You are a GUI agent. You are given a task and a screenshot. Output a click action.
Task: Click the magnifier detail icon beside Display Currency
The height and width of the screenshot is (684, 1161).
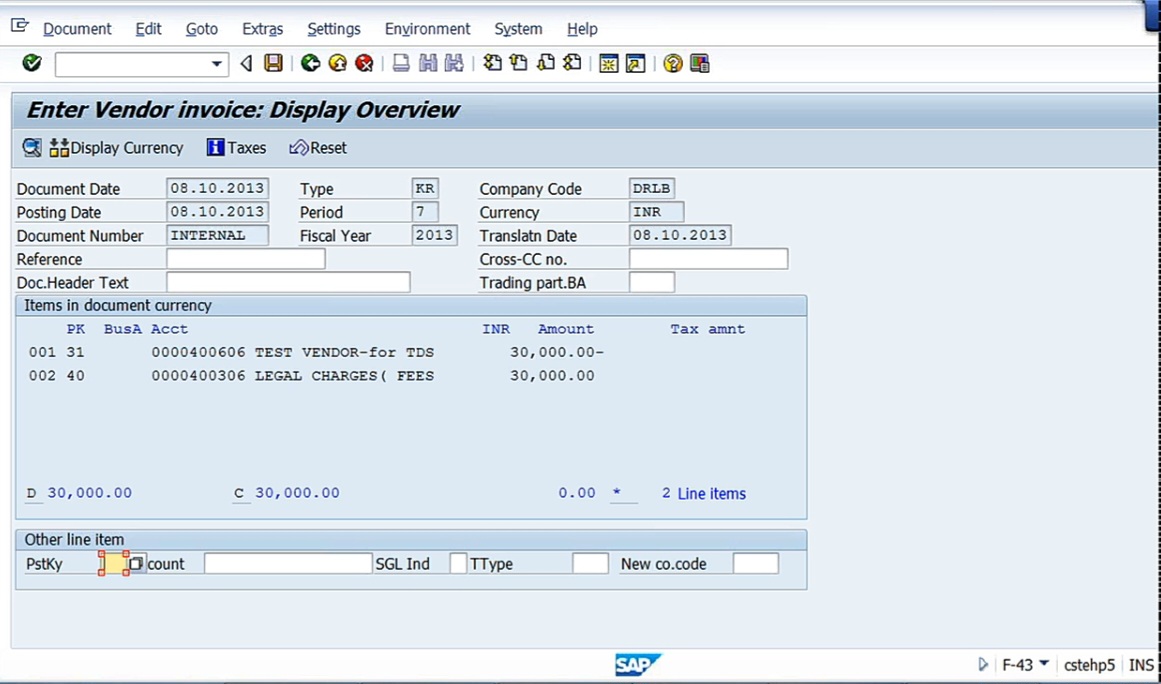pos(32,147)
